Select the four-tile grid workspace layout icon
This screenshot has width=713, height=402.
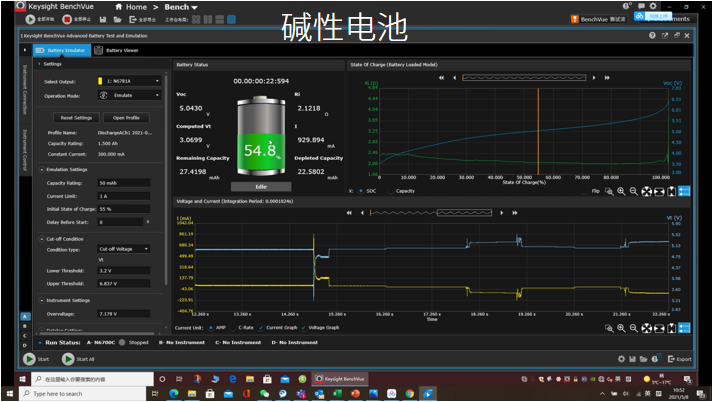click(196, 20)
